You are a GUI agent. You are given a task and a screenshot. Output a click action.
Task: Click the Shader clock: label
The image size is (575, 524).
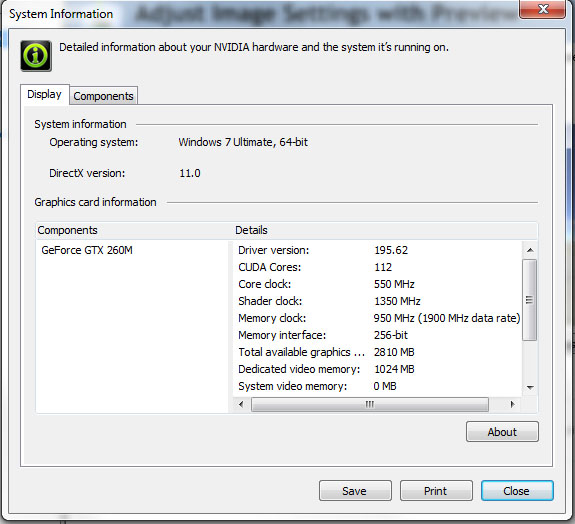tap(270, 301)
